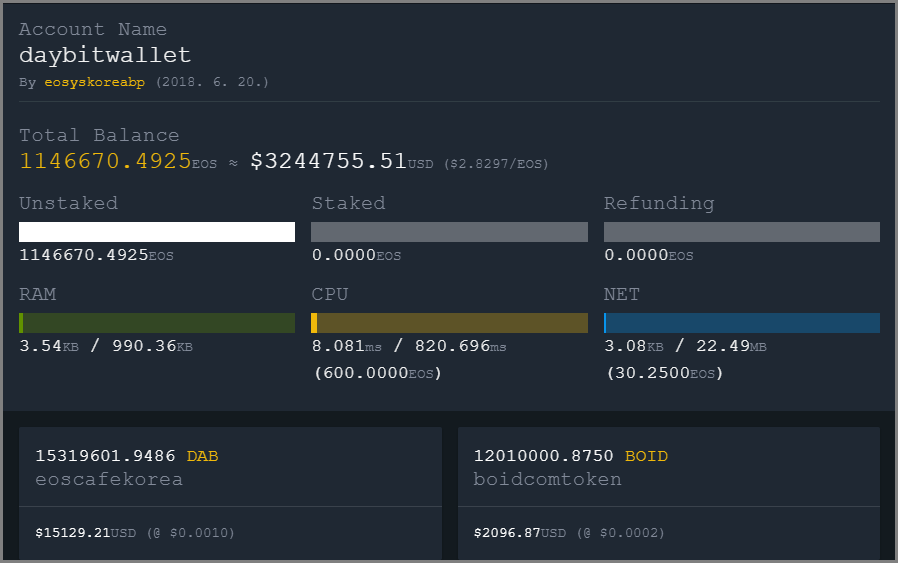Open the DAB token name
Screen dimensions: 898x563
pyautogui.click(x=202, y=456)
